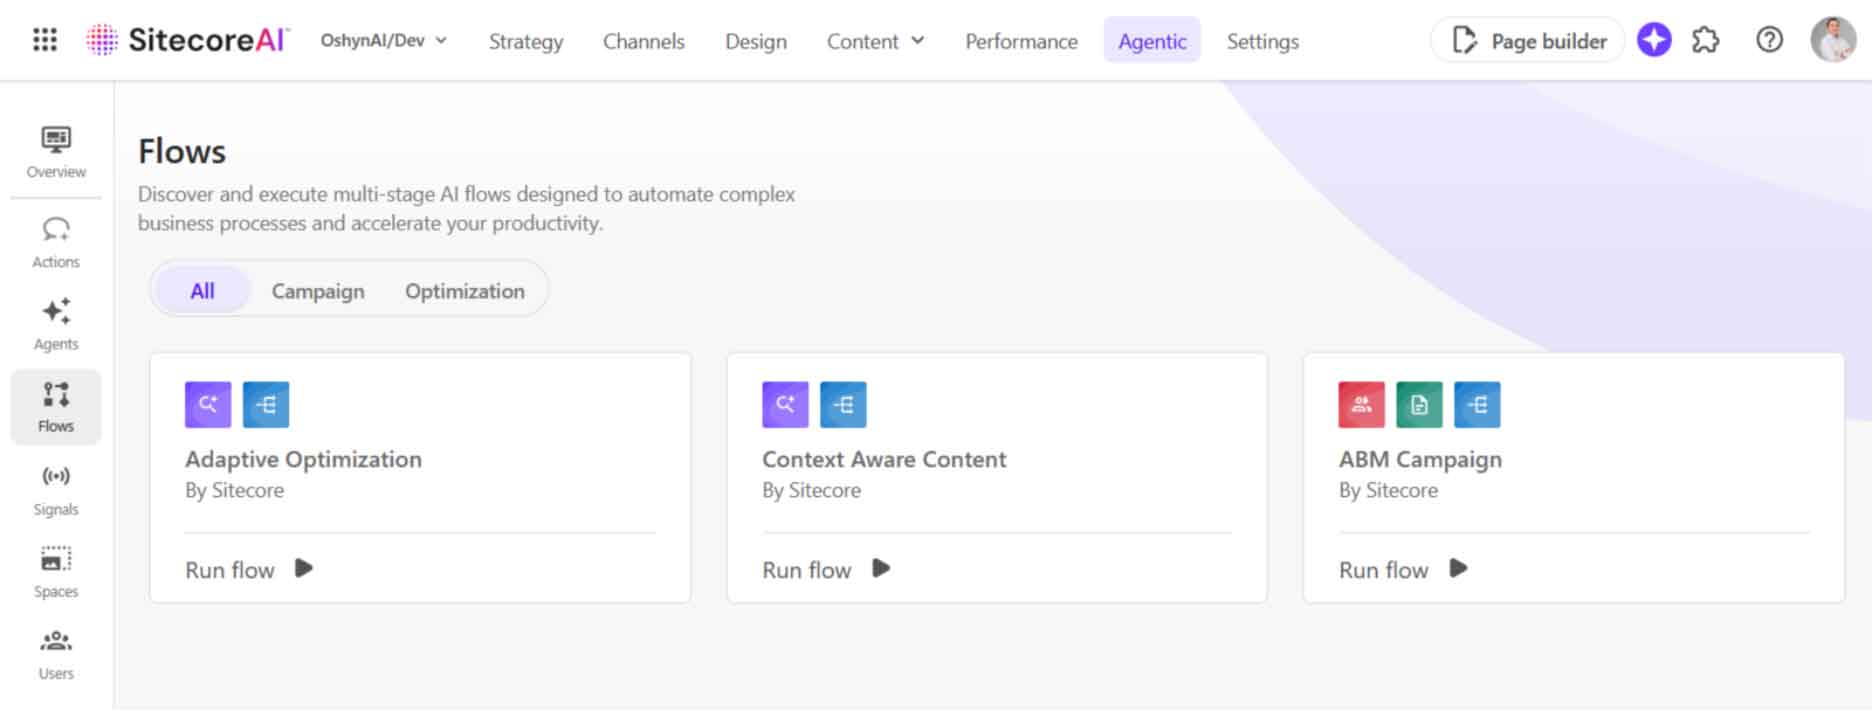Click red audience icon on ABM Campaign card
The image size is (1876, 718).
click(x=1362, y=404)
